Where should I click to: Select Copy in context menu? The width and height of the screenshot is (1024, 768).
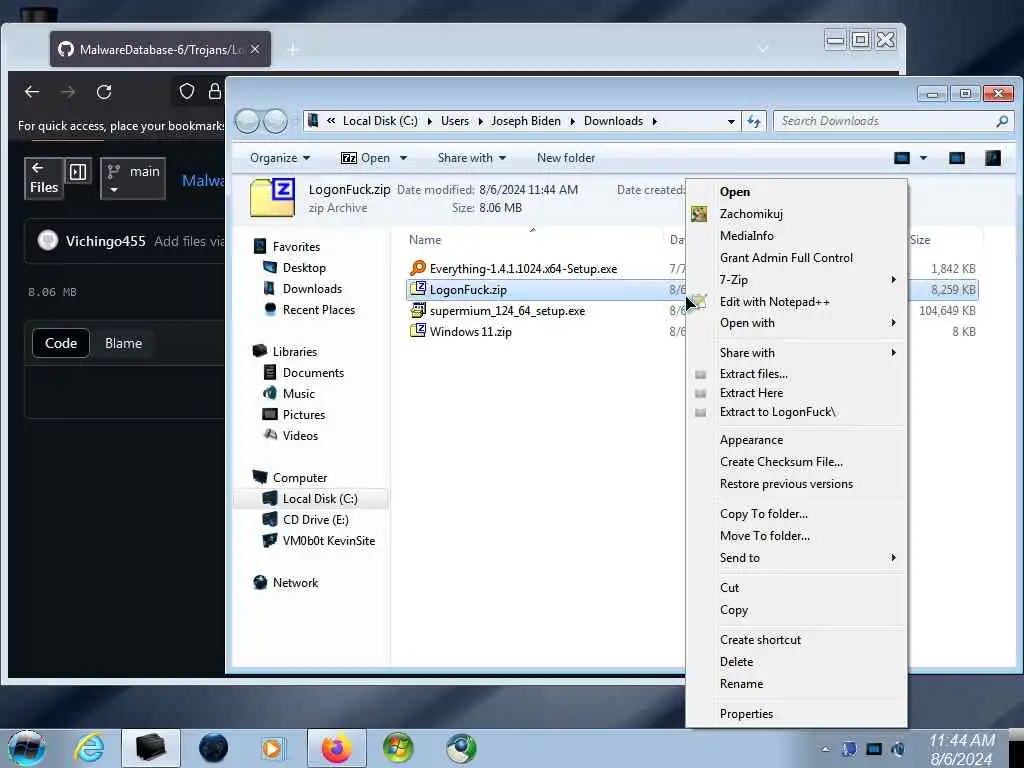click(733, 610)
